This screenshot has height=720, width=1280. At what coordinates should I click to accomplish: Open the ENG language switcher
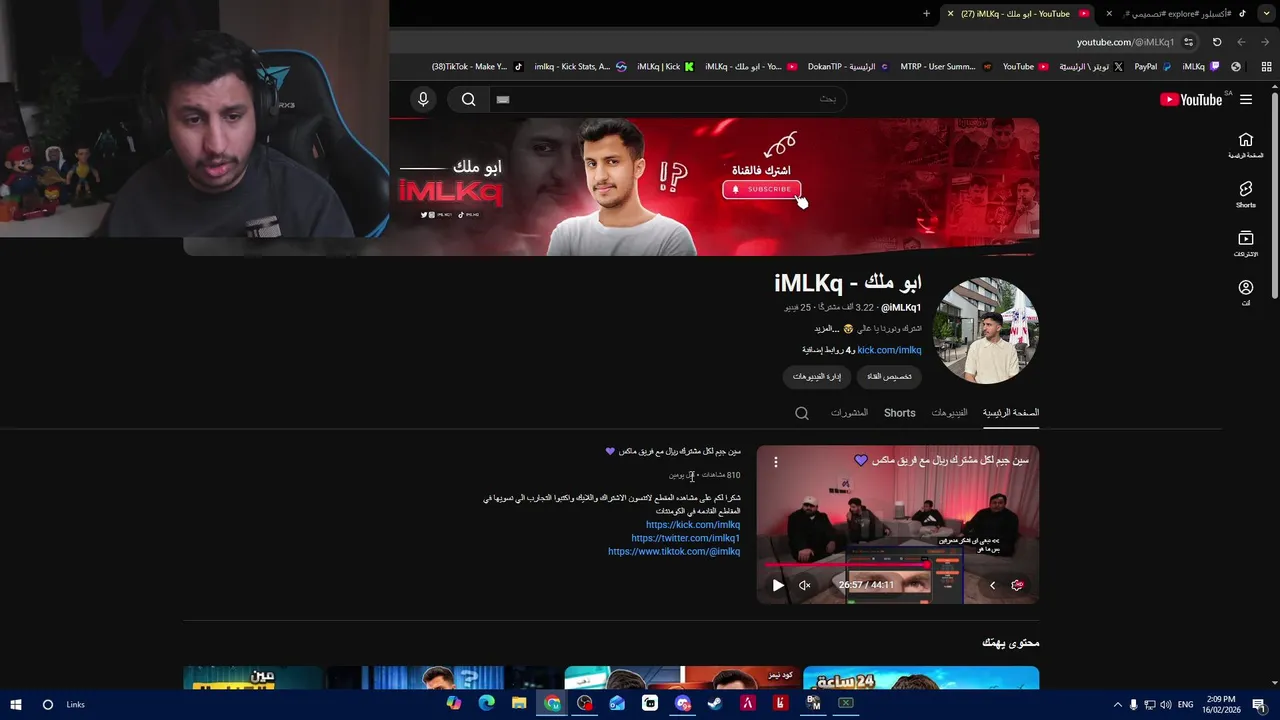click(1186, 704)
